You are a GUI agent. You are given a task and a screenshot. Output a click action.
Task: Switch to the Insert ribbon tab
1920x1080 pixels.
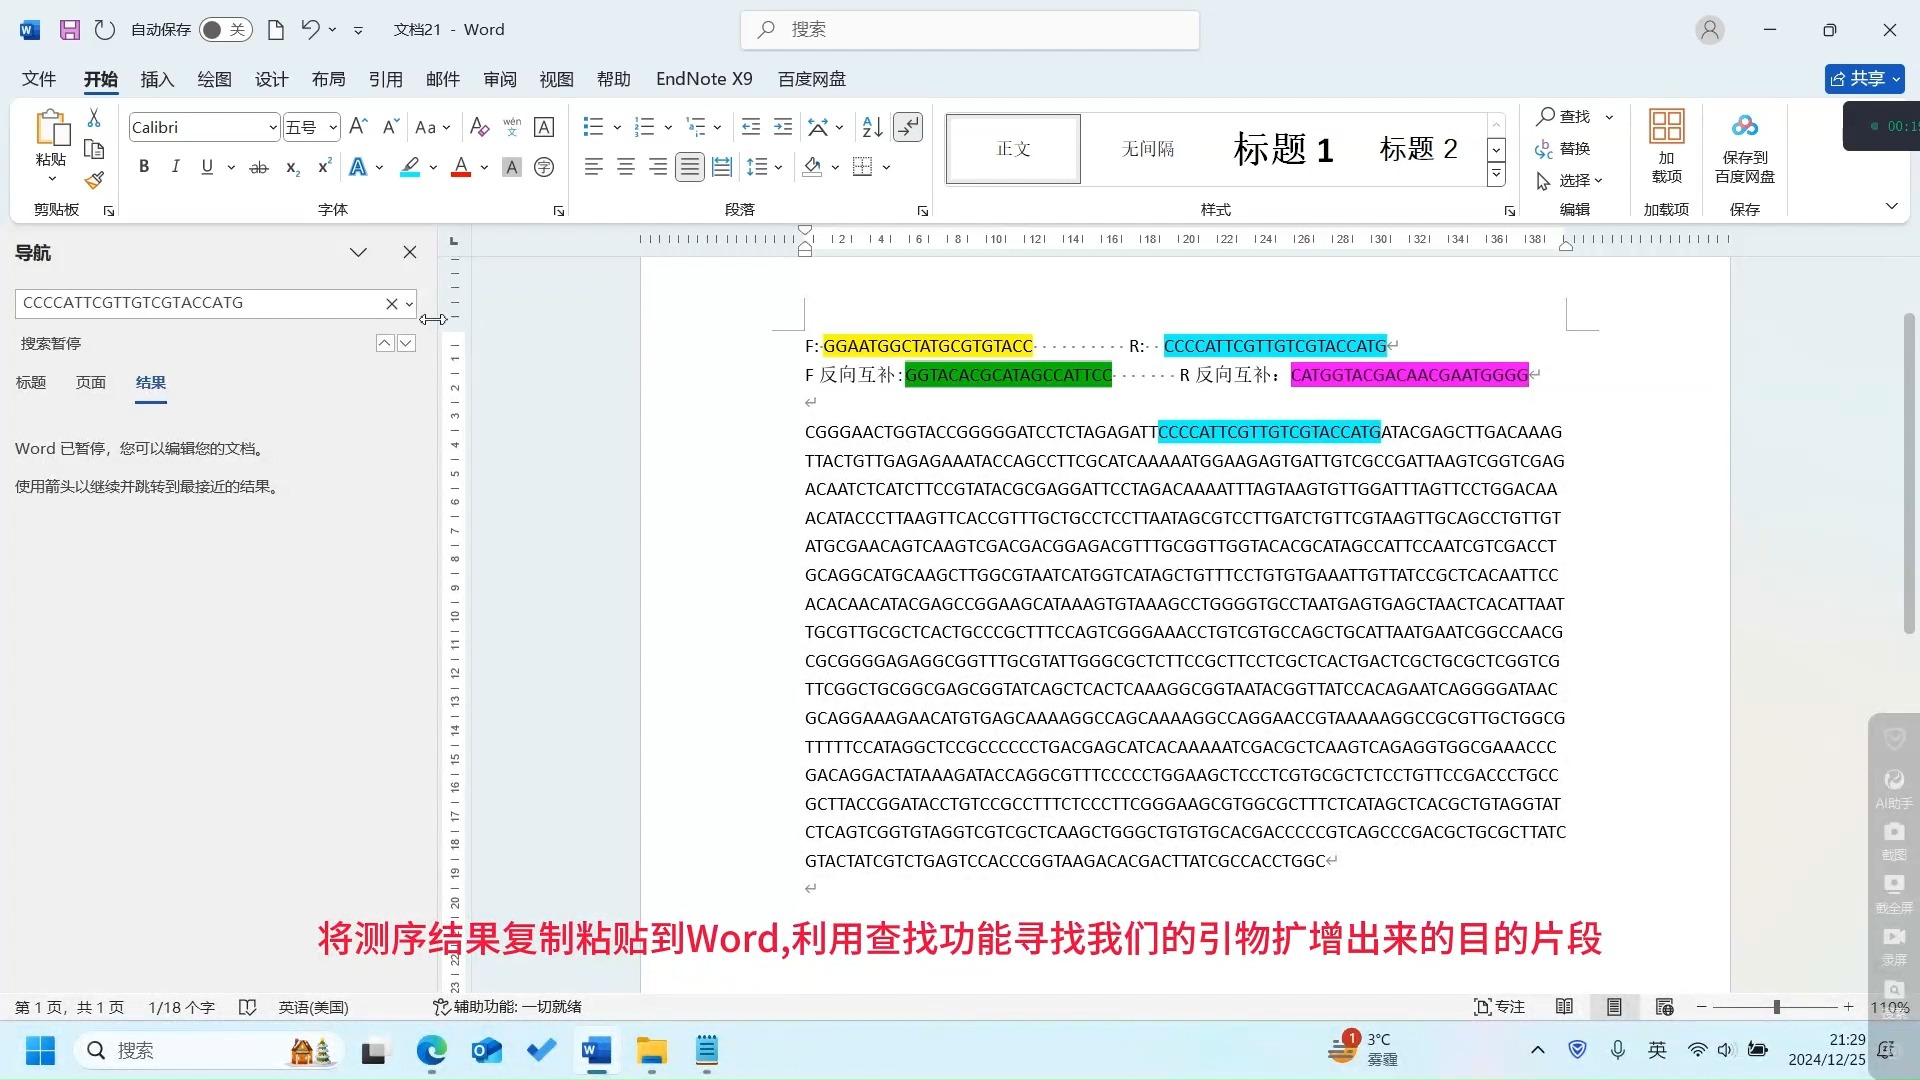pos(157,79)
